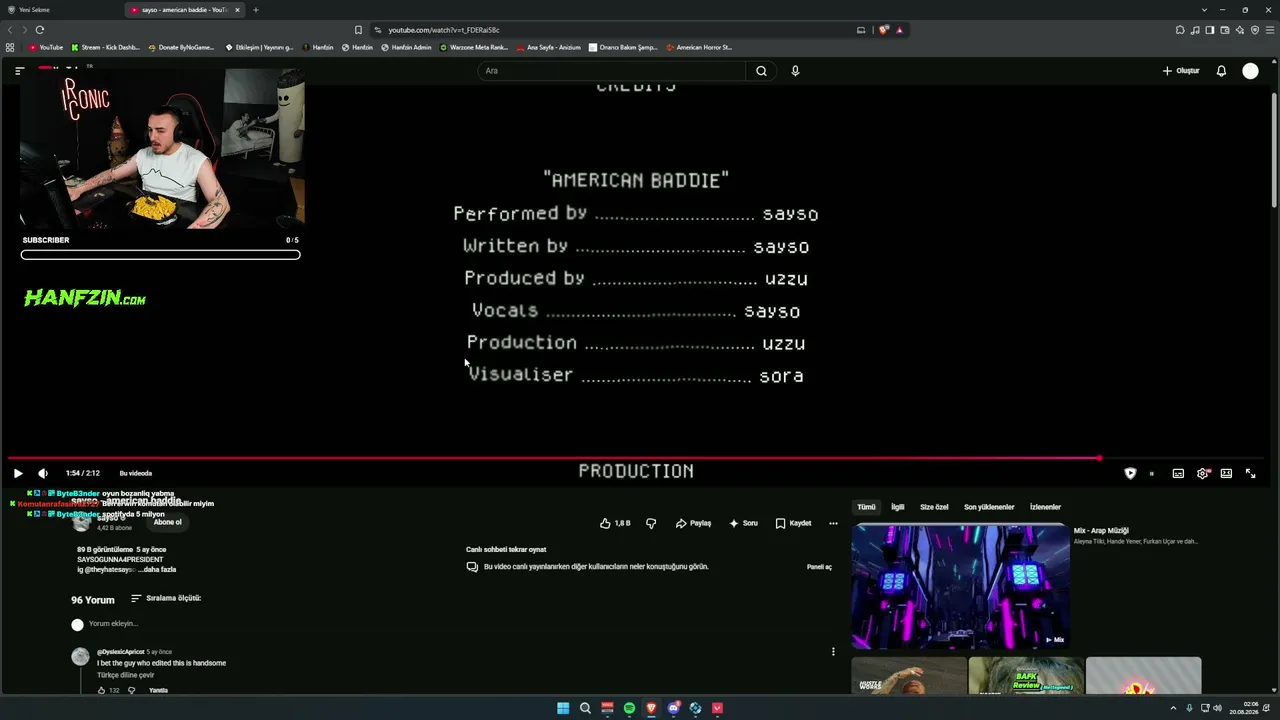Switch to theater mode in player
Screen dimensions: 1280x720
click(1226, 473)
